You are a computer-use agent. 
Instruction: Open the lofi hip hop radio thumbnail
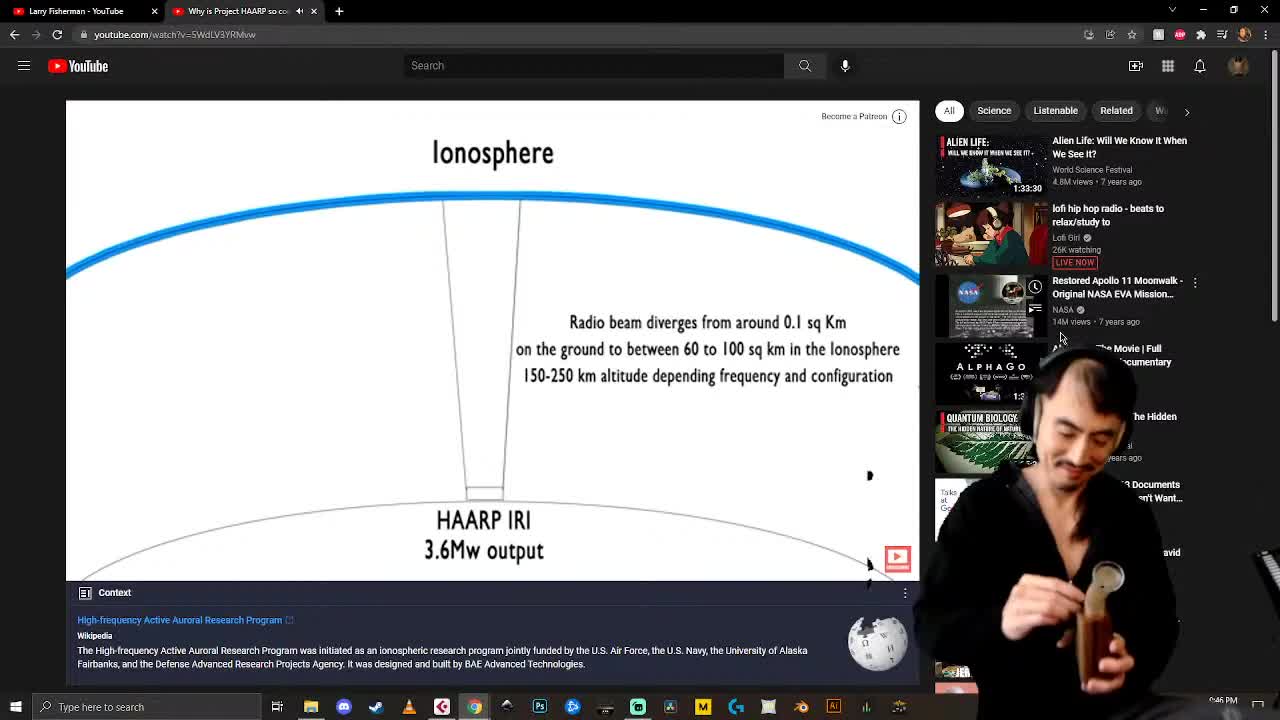(x=991, y=233)
